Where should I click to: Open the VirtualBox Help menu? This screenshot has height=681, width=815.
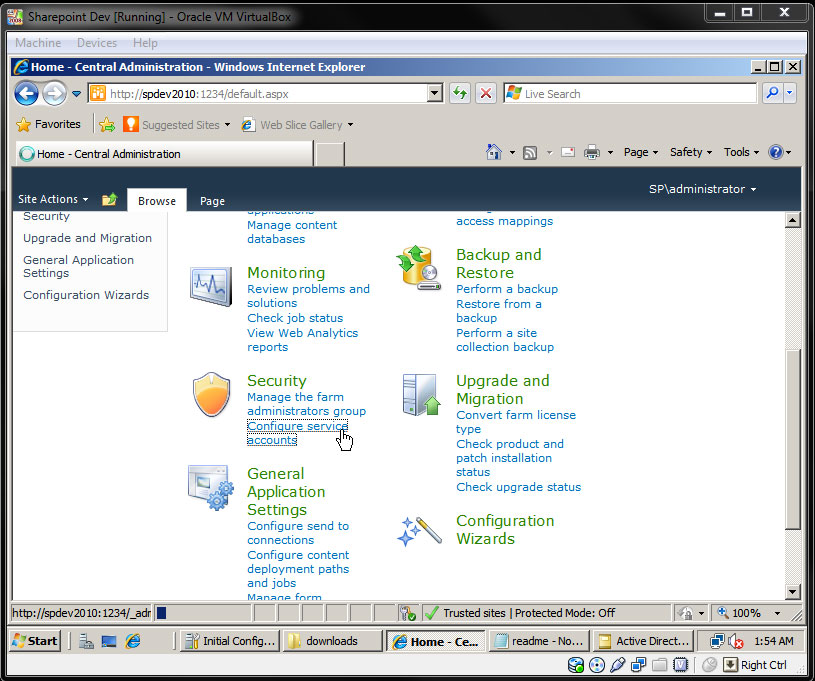[x=145, y=43]
